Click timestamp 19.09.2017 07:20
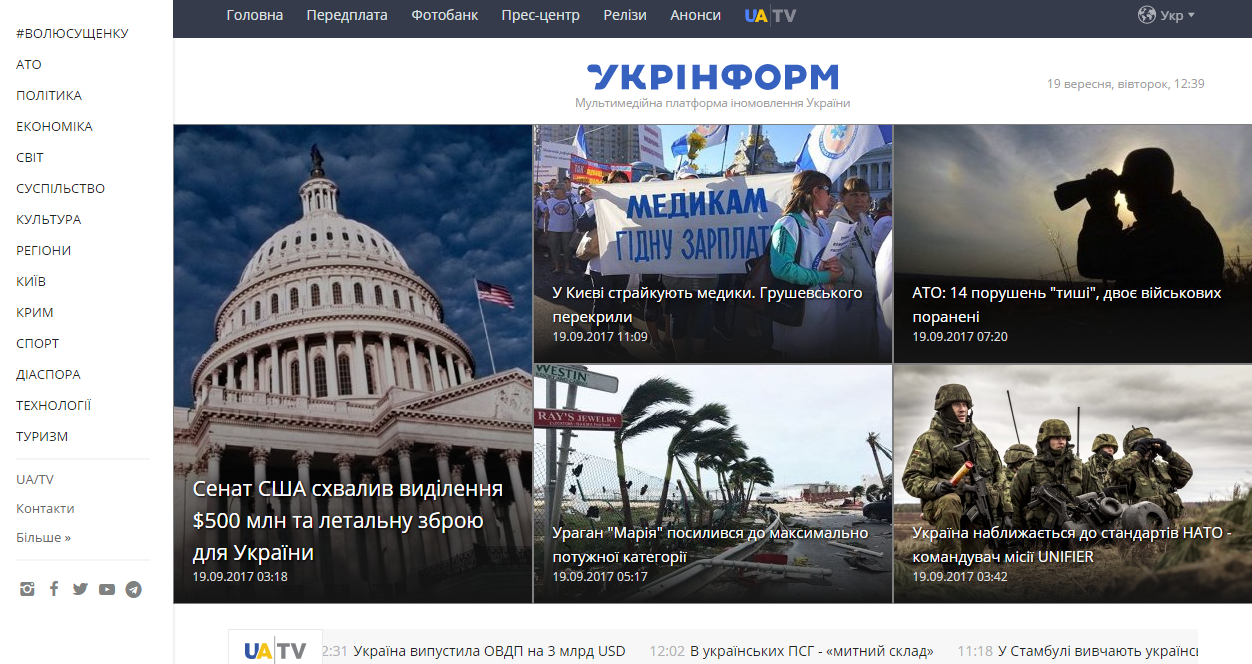 pyautogui.click(x=960, y=337)
